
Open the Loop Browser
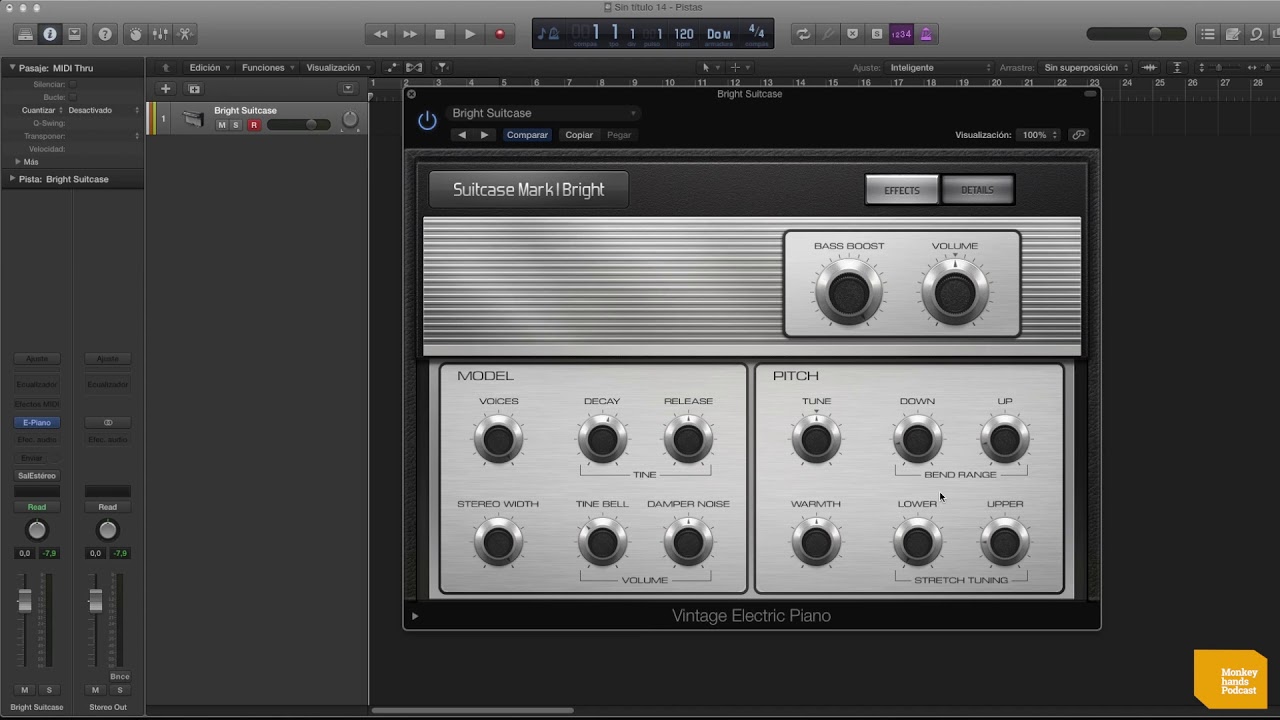click(1258, 34)
